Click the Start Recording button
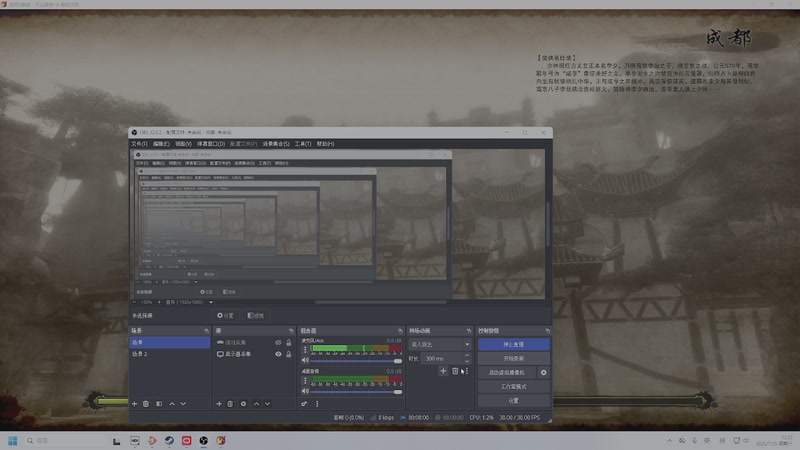Viewport: 800px width, 450px height. [514, 359]
